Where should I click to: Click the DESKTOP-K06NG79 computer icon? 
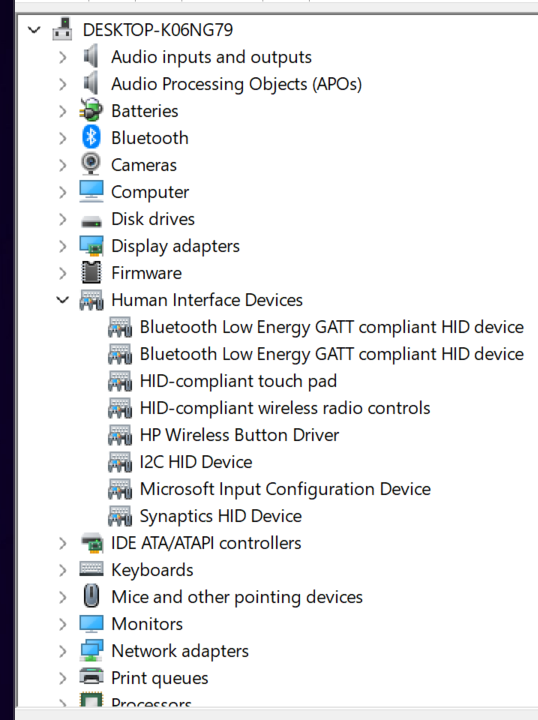coord(62,29)
